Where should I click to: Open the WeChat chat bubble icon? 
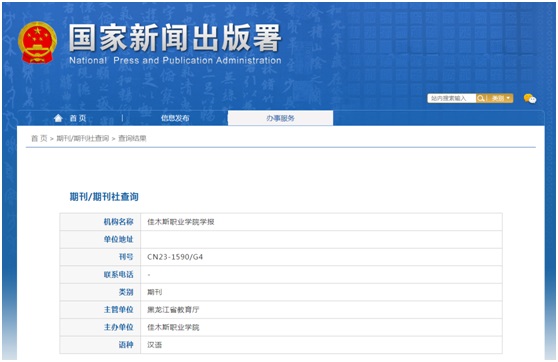[530, 98]
